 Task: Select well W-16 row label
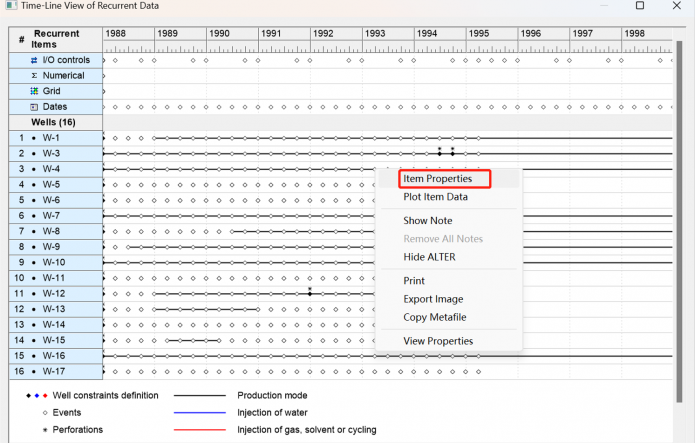(x=53, y=356)
